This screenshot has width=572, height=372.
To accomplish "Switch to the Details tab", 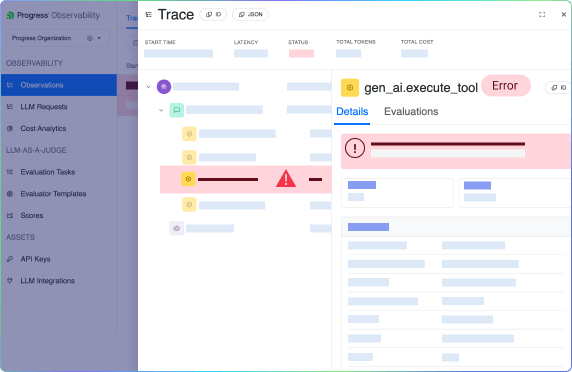I will (352, 112).
